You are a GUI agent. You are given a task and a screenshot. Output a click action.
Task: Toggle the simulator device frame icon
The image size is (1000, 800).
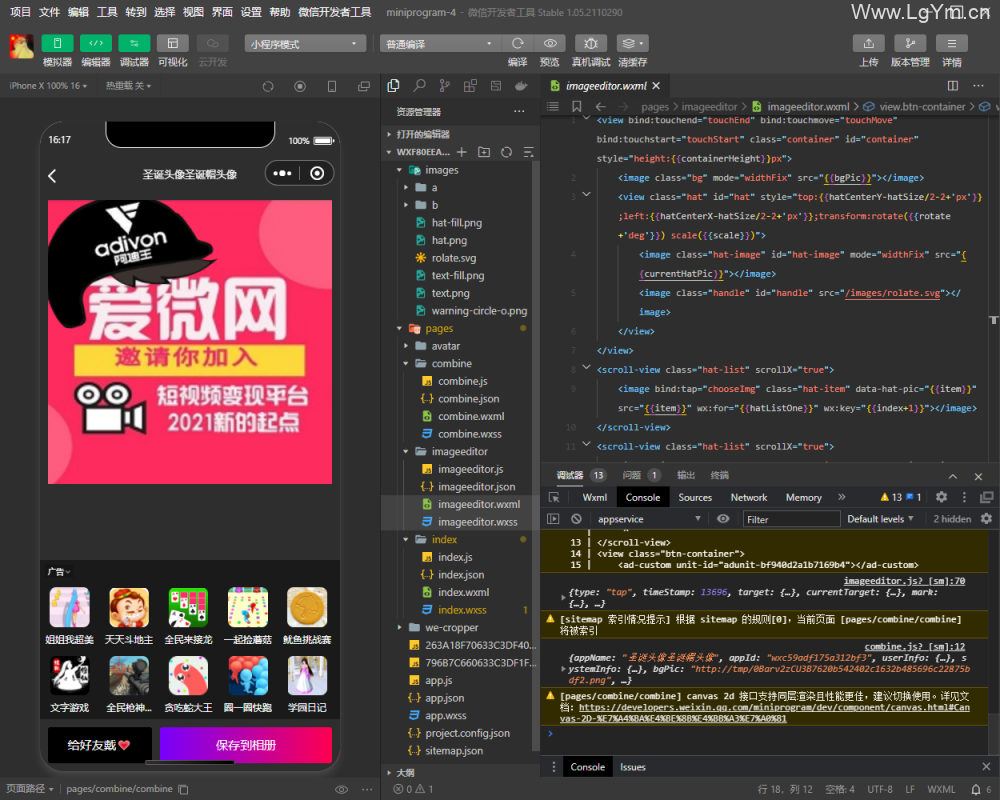[332, 86]
